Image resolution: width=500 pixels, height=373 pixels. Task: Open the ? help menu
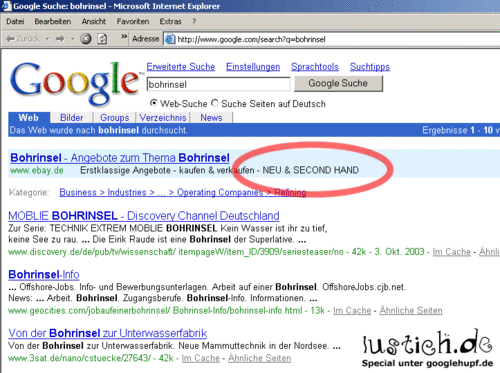194,22
